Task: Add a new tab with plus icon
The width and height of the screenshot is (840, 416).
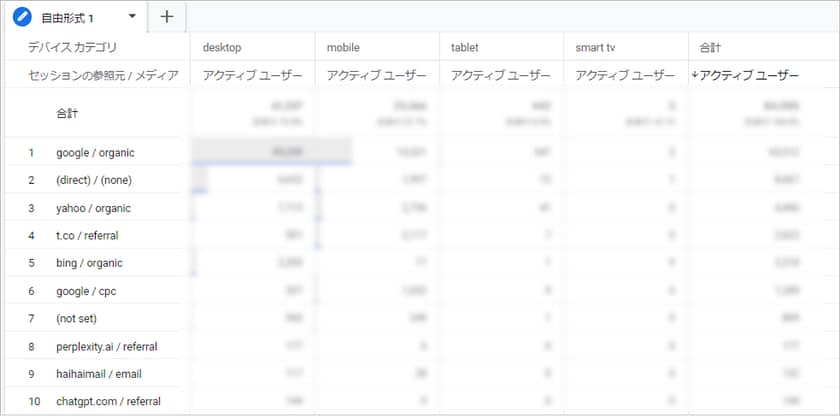Action: [166, 17]
